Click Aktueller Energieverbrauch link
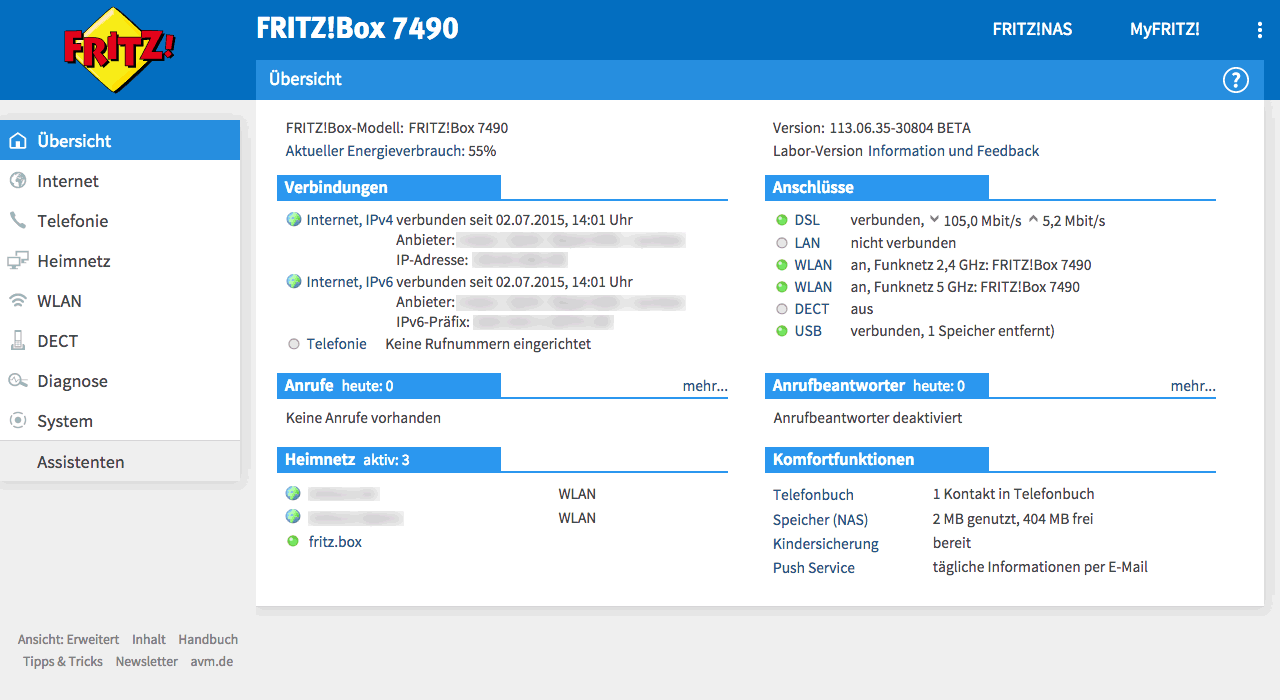The height and width of the screenshot is (700, 1280). (x=391, y=151)
